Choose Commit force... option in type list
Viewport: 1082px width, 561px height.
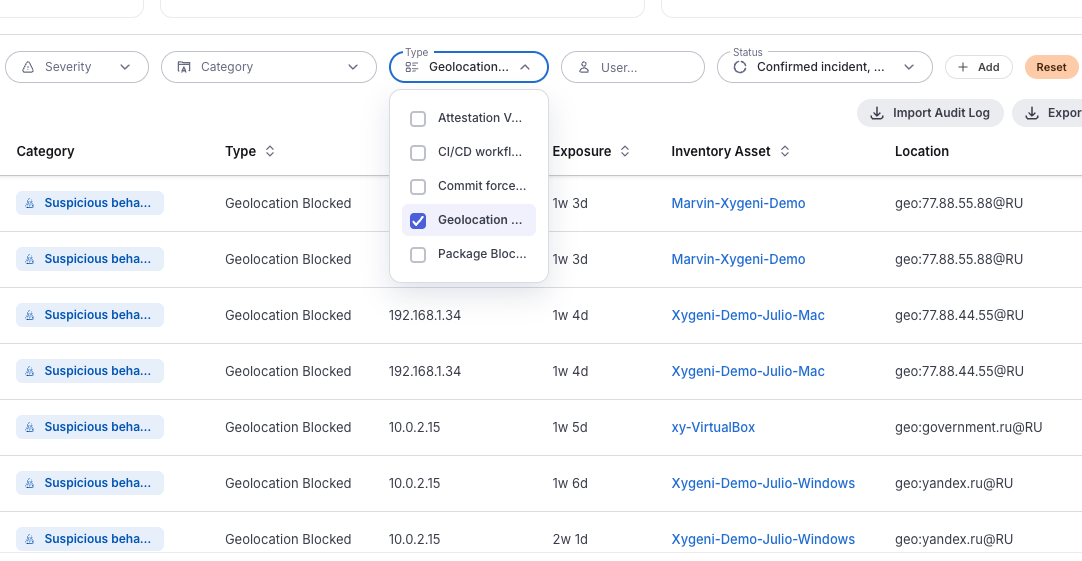click(469, 186)
